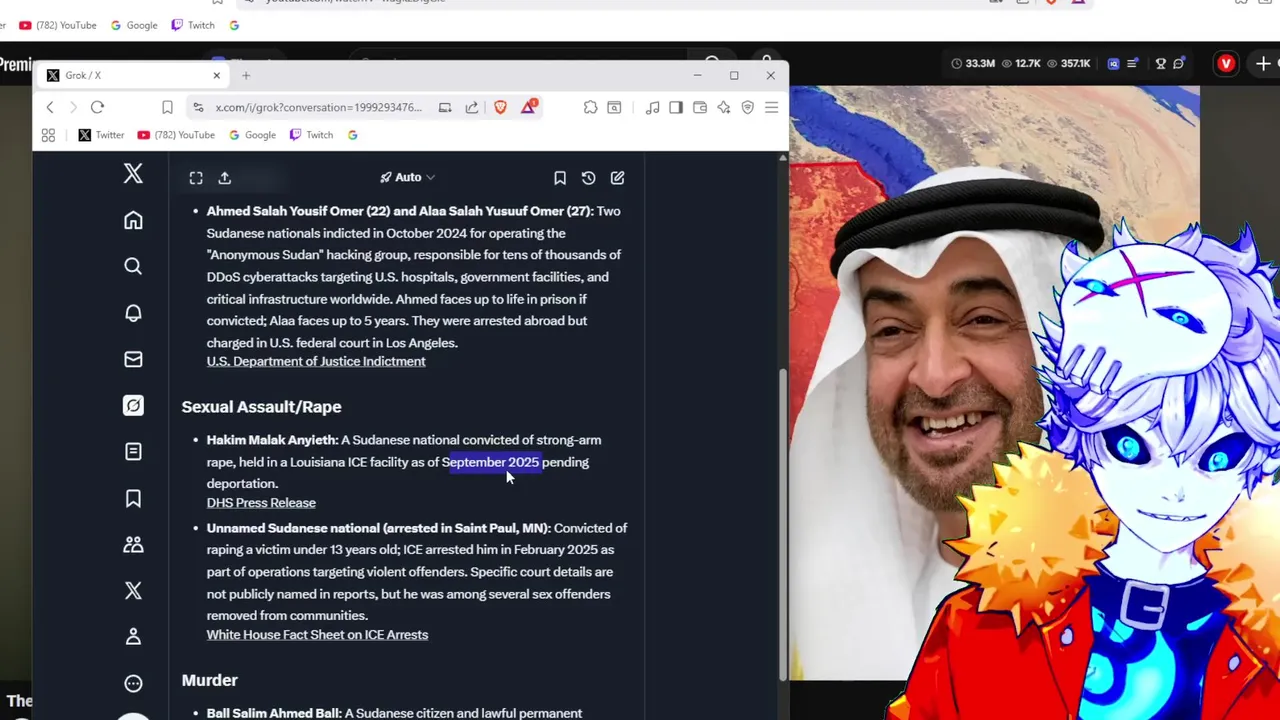This screenshot has height=720, width=1280.
Task: Open a new tab with plus button
Action: point(246,75)
